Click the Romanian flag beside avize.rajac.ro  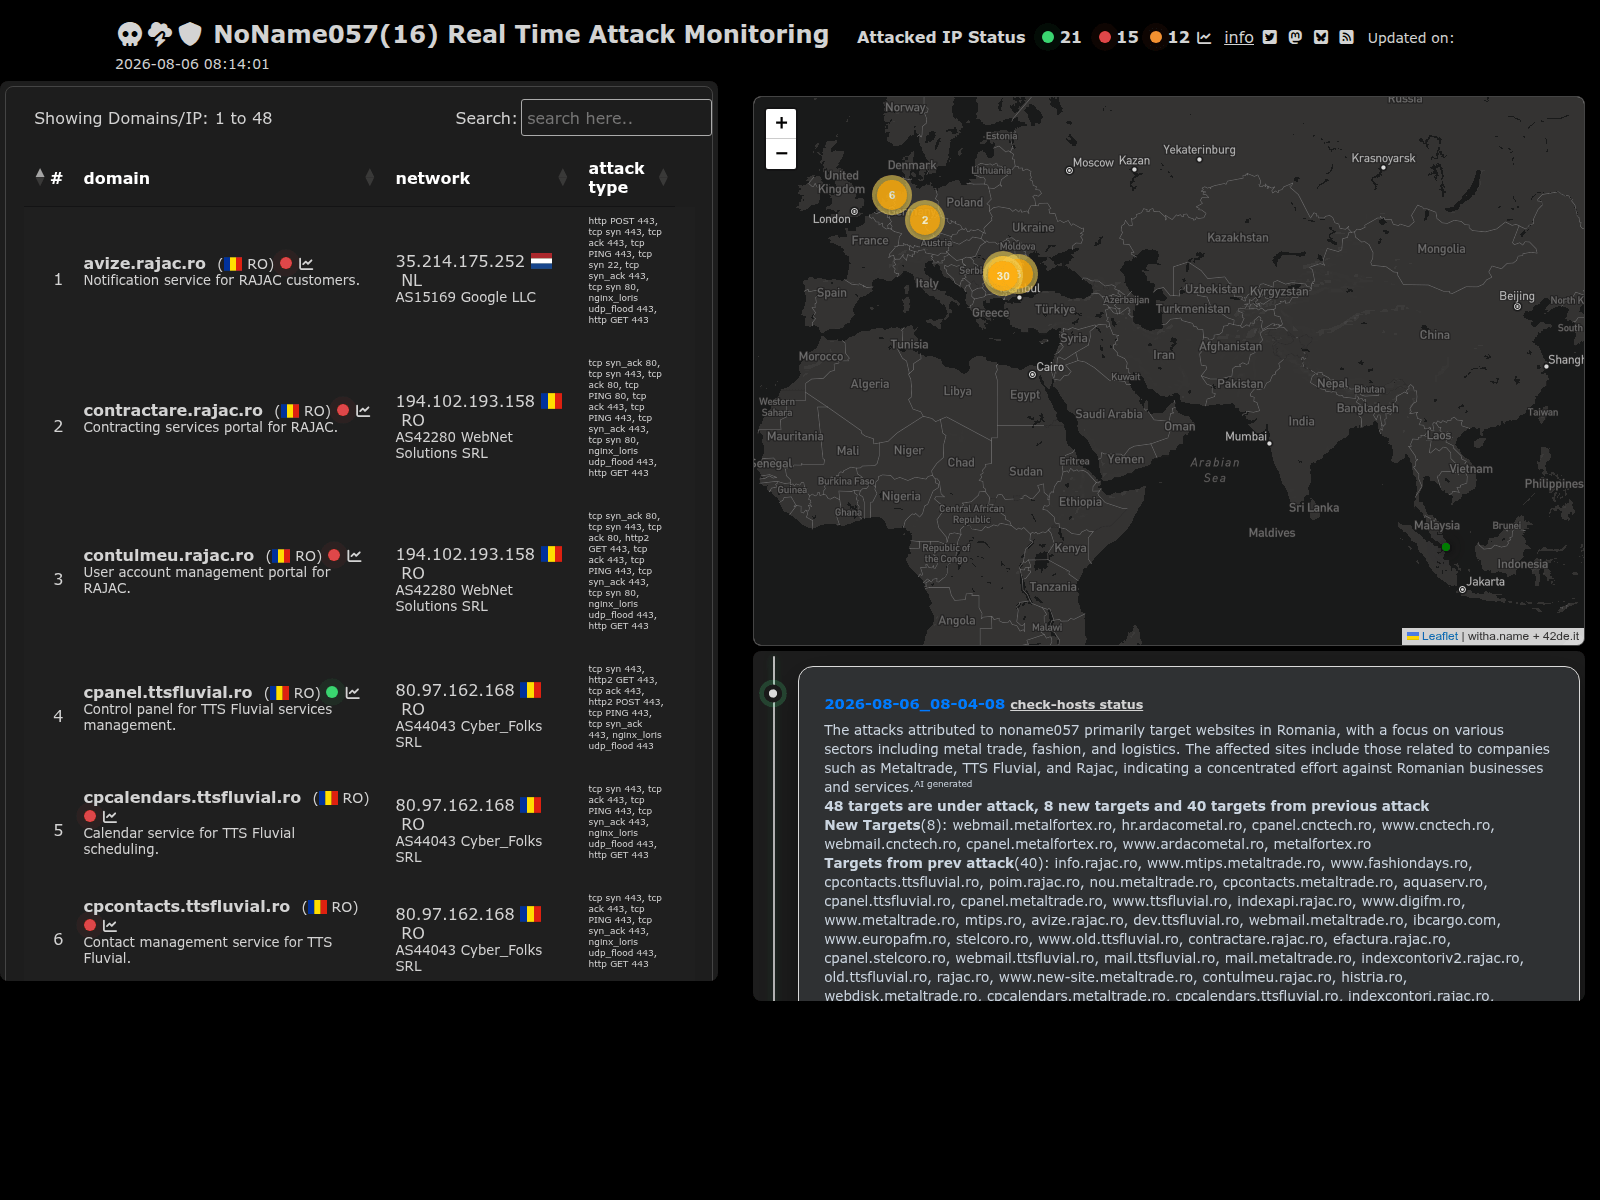233,264
